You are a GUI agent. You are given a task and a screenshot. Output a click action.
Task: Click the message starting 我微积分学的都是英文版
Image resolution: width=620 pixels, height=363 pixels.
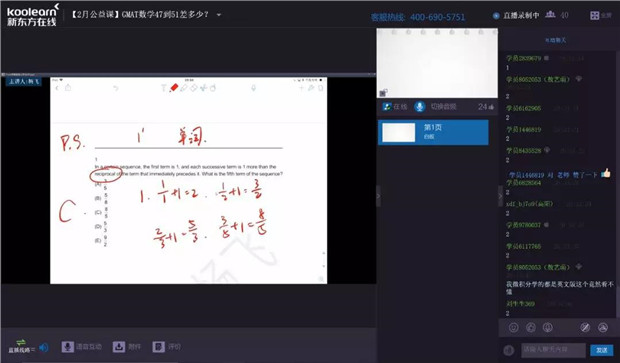[560, 287]
